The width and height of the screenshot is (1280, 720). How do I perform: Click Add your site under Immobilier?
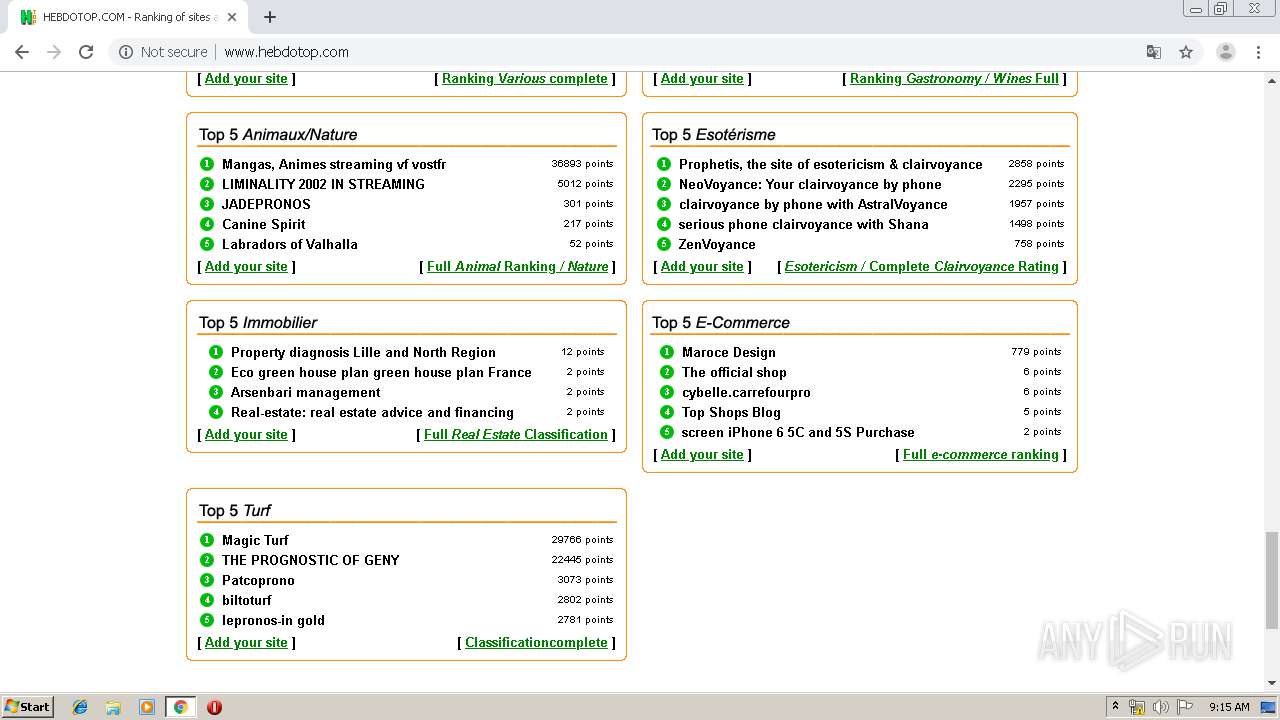click(x=246, y=434)
